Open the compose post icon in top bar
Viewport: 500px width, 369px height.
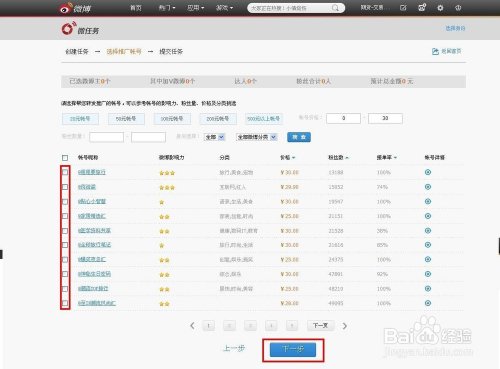coord(403,8)
